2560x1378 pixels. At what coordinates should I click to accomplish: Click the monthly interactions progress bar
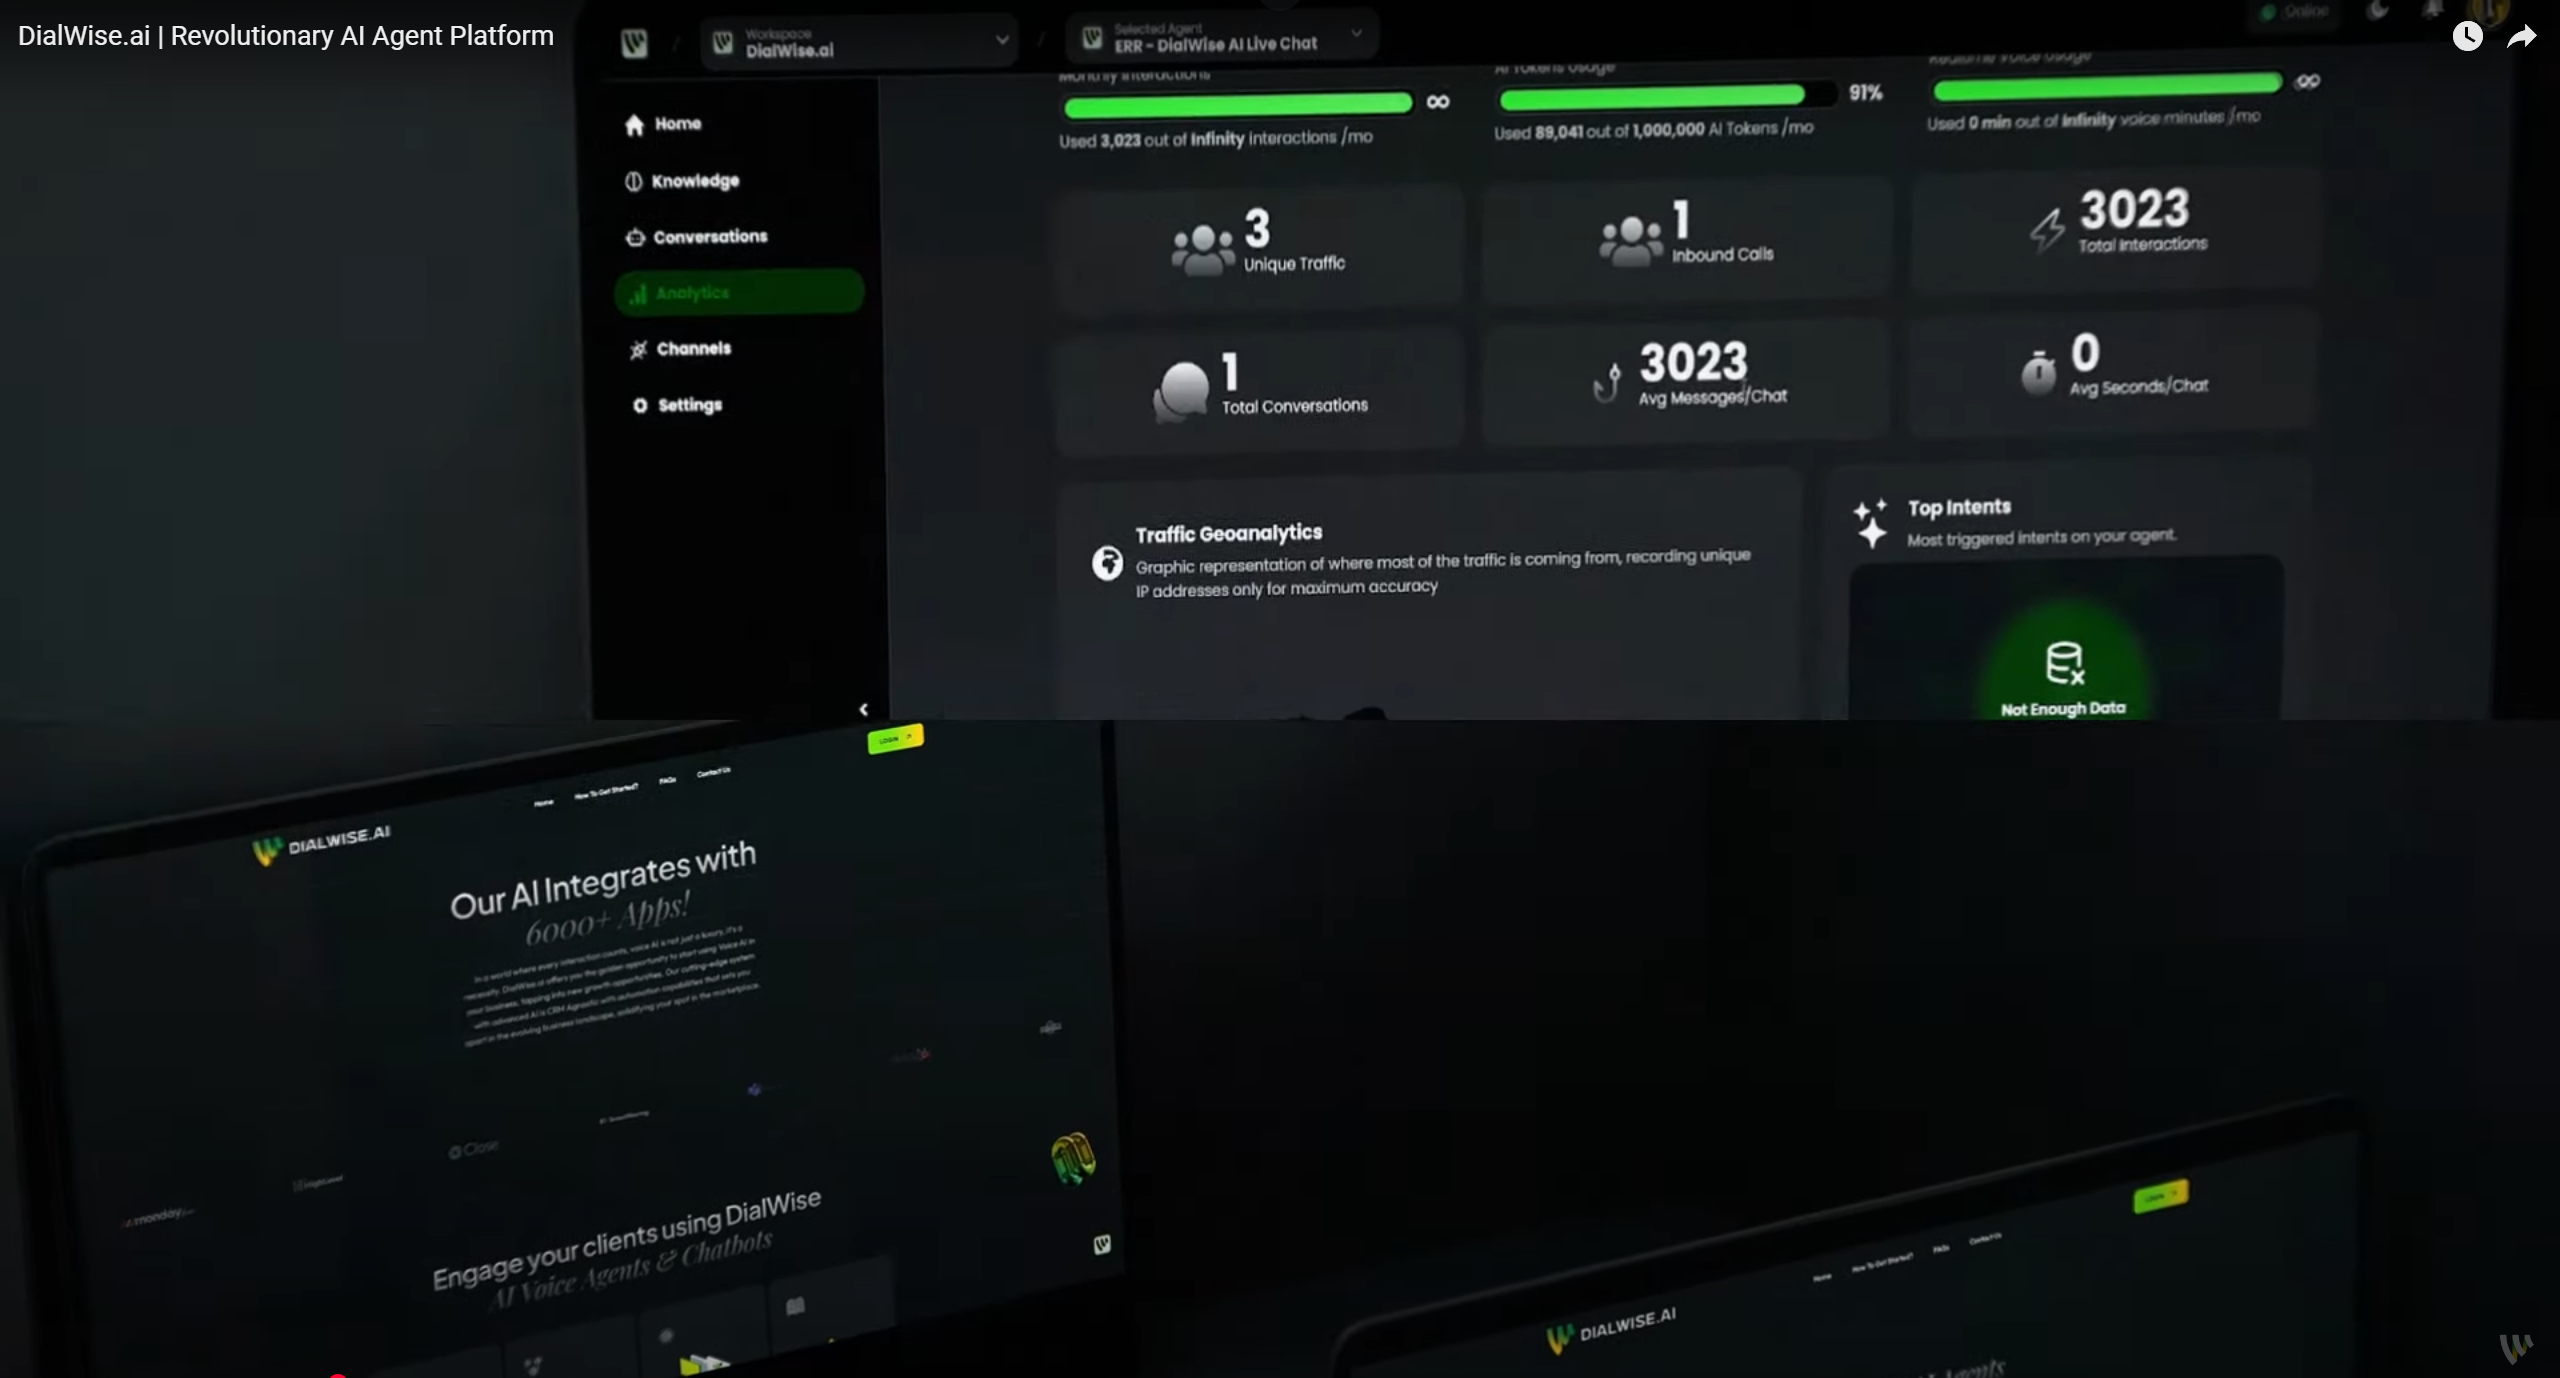pyautogui.click(x=1238, y=103)
